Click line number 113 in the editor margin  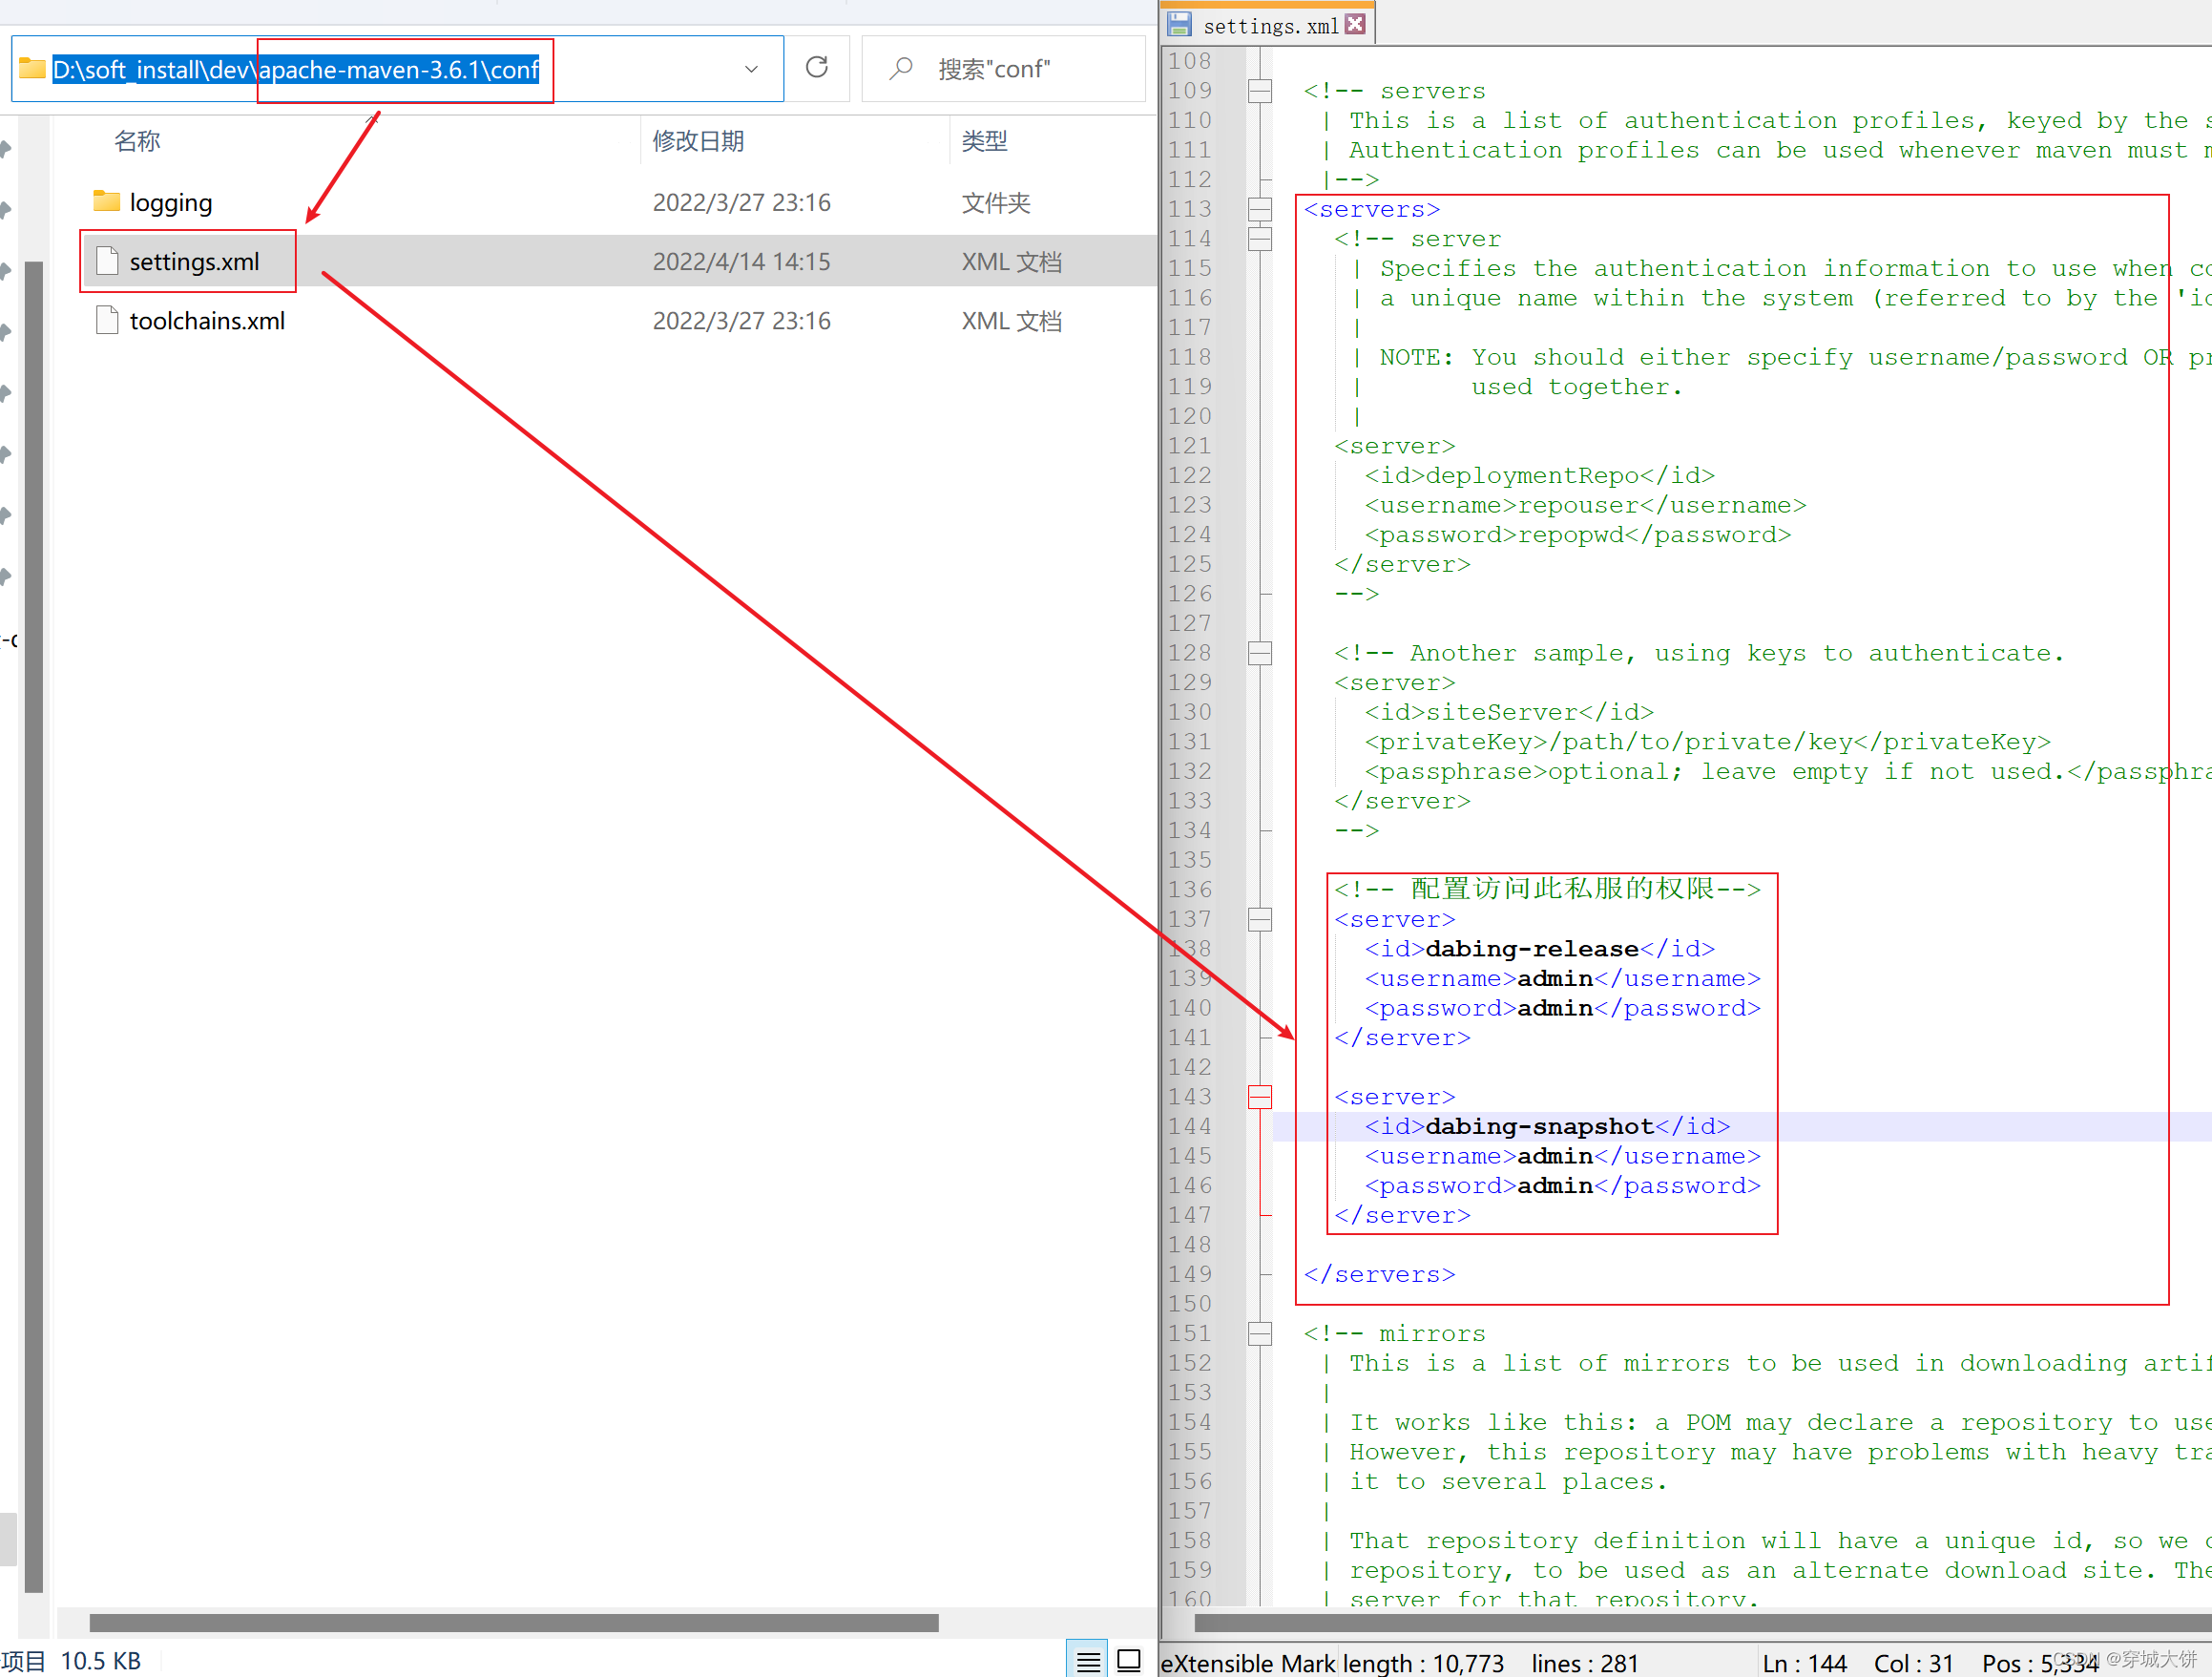pyautogui.click(x=1189, y=209)
